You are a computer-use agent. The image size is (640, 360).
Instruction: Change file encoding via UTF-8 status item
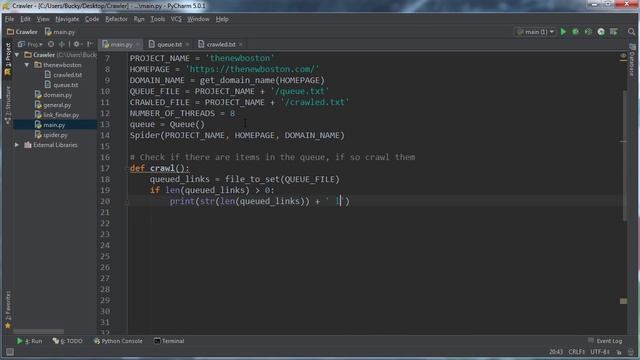point(600,352)
